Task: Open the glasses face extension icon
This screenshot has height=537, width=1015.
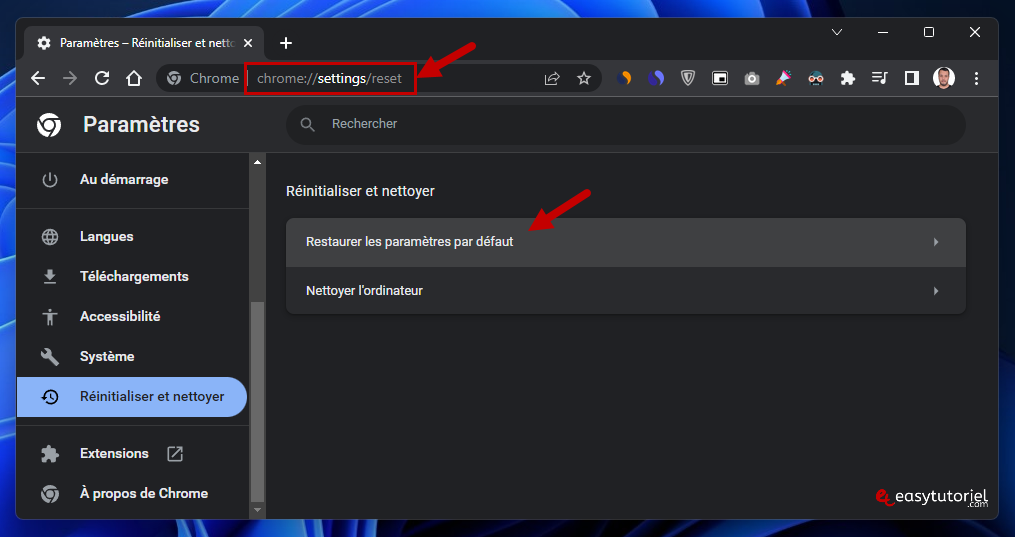Action: pyautogui.click(x=816, y=79)
